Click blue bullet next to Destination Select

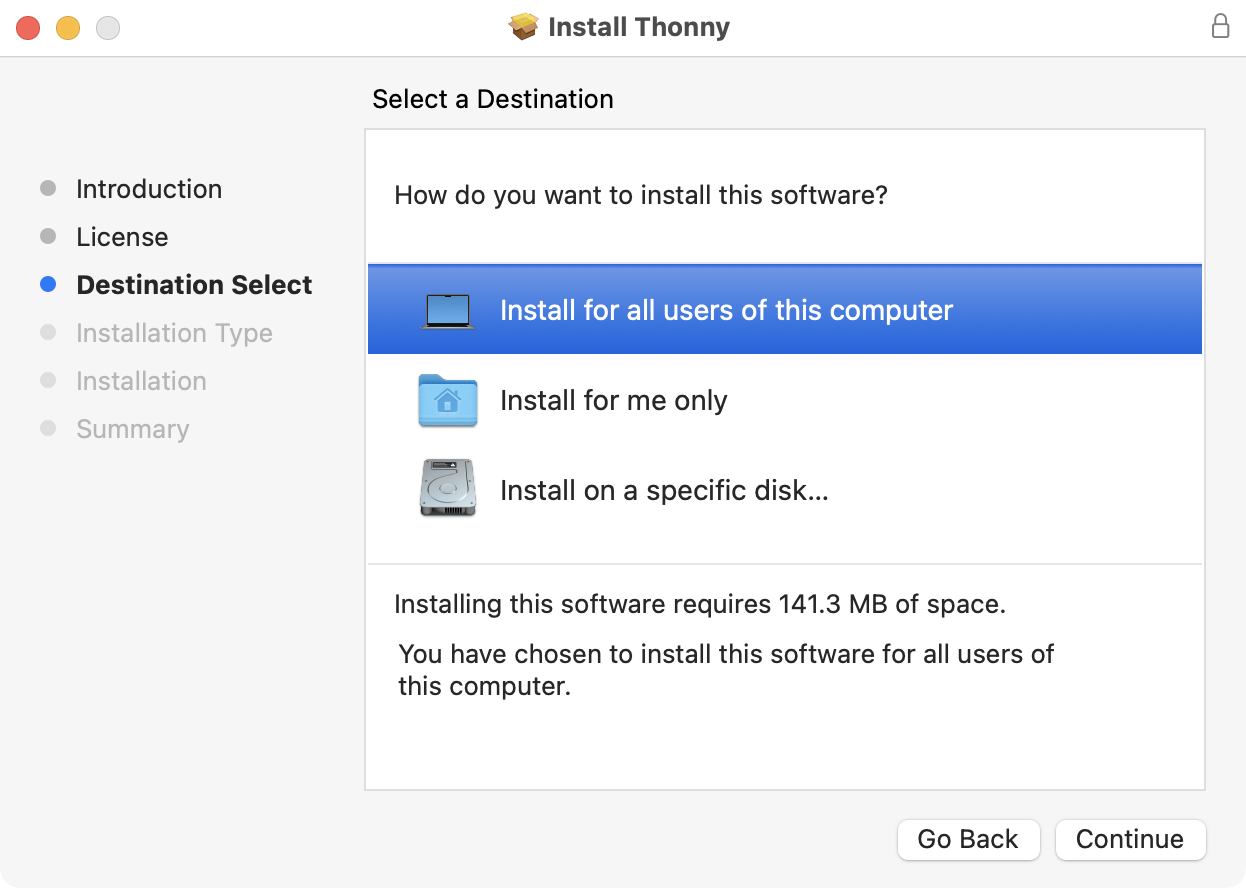pyautogui.click(x=48, y=285)
